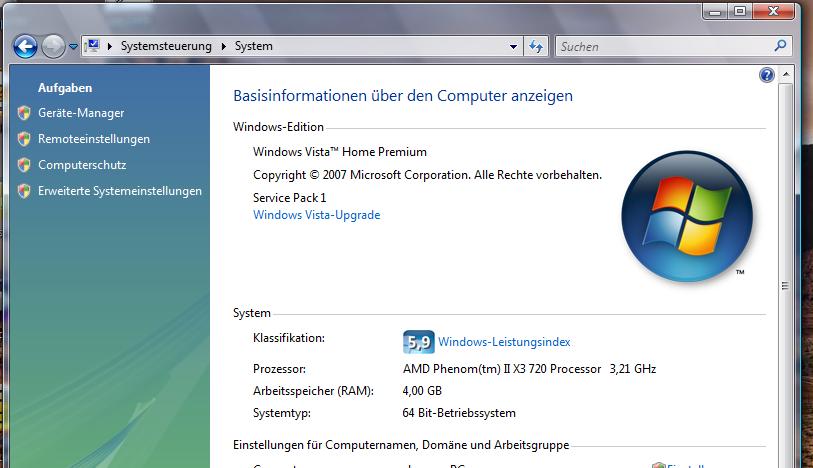Click the 'AMD Phenom(tm) II X3 720 Processor' value

click(x=502, y=369)
